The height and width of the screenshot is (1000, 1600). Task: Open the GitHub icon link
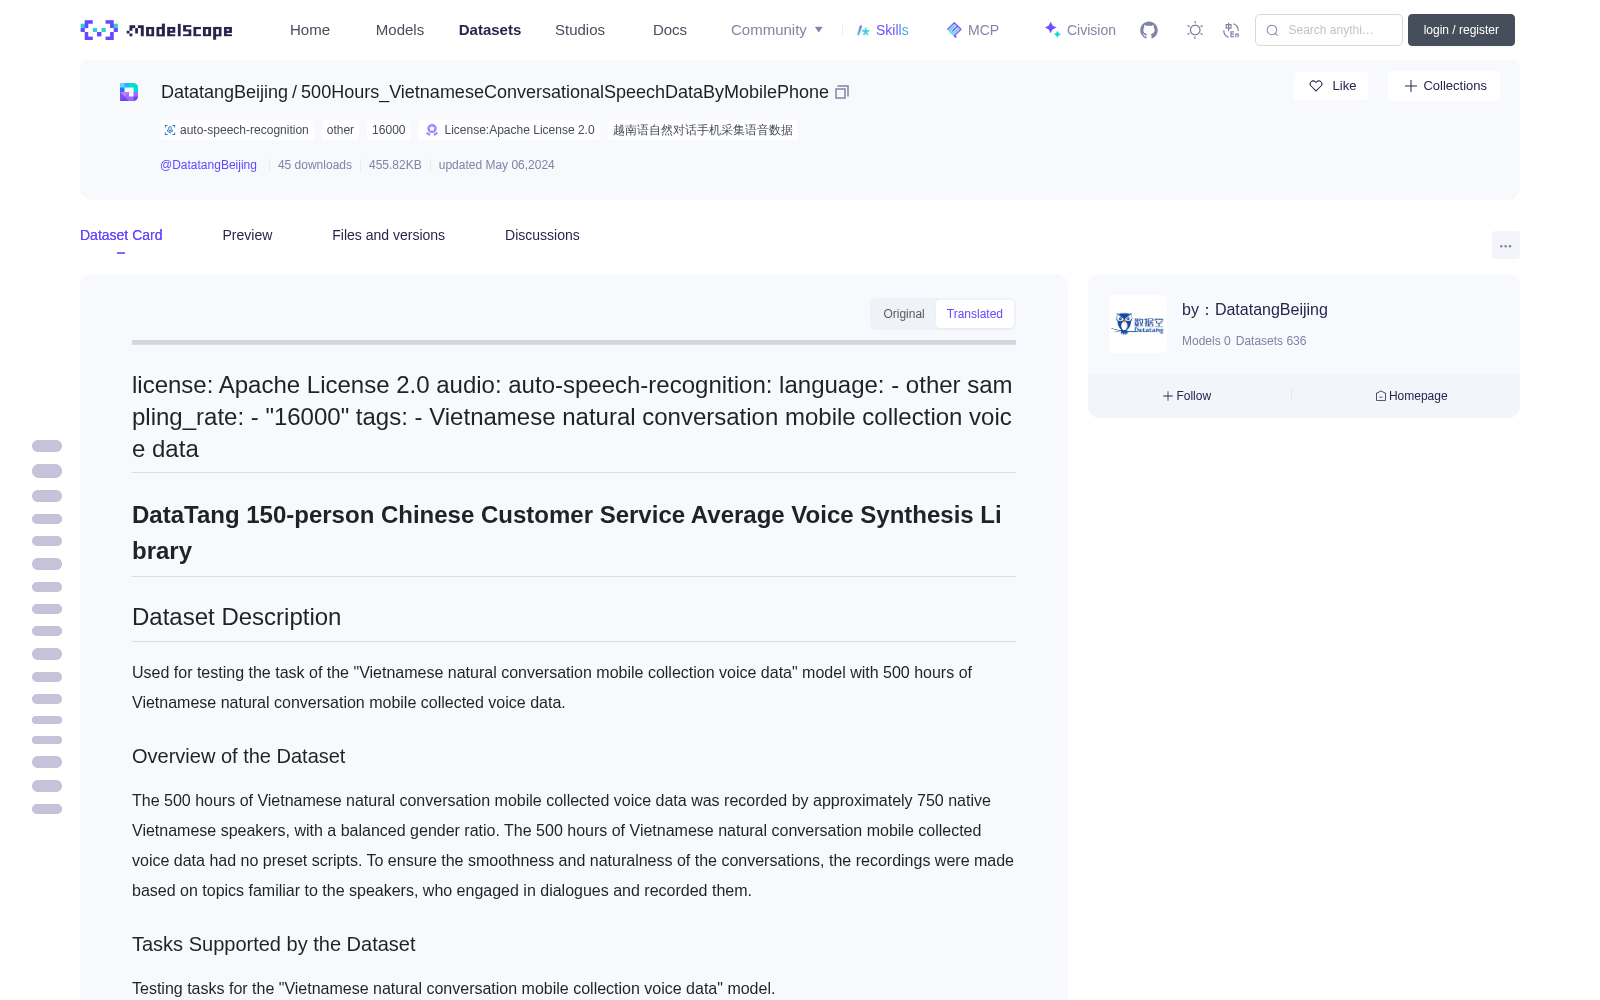click(x=1149, y=30)
